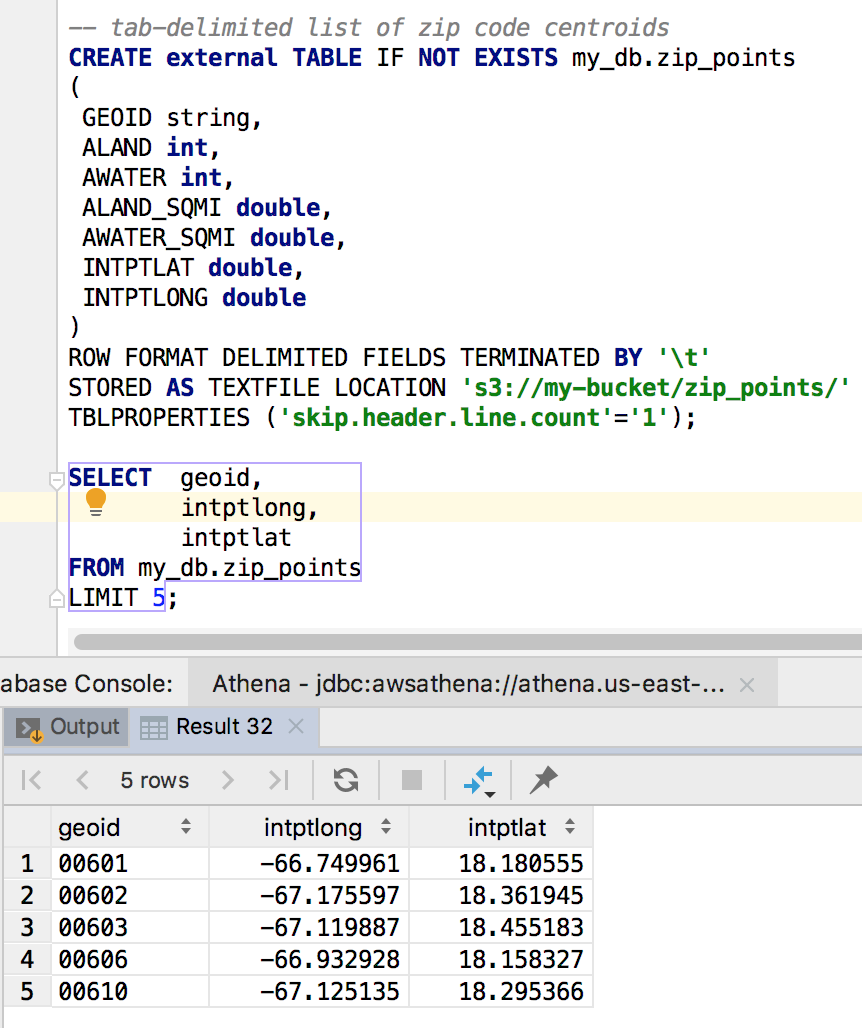
Task: Go to last page of results
Action: (x=279, y=780)
